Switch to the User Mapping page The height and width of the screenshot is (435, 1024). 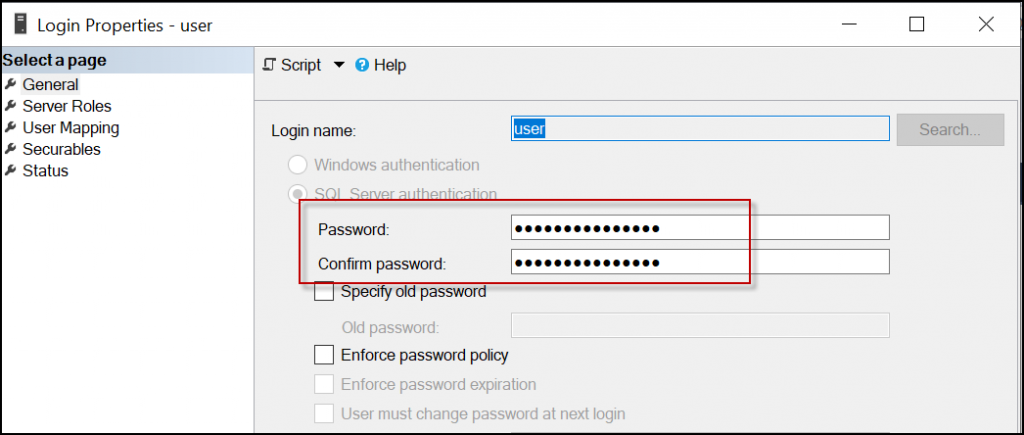tap(71, 127)
